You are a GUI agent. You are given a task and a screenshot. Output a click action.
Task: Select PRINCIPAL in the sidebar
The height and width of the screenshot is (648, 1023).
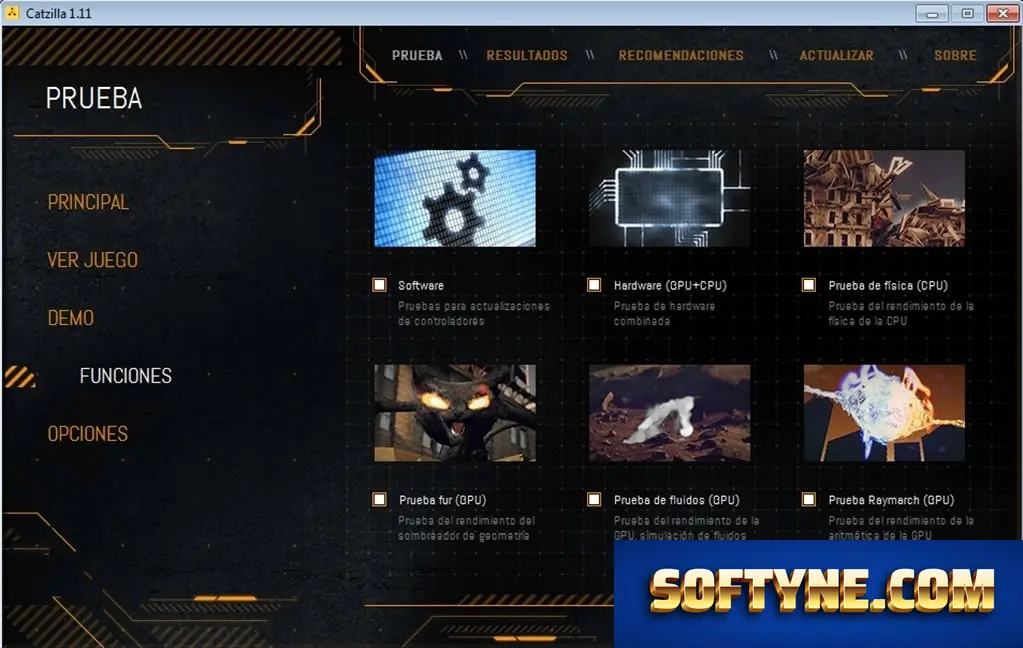click(x=88, y=202)
